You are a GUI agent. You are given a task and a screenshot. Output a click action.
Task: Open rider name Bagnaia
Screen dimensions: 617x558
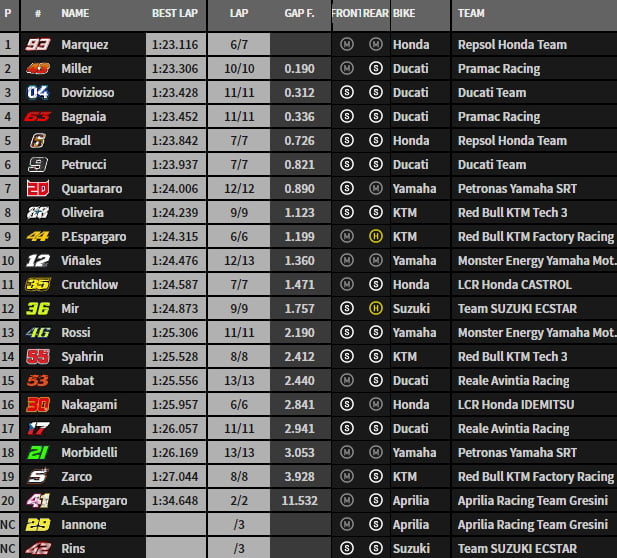pyautogui.click(x=84, y=117)
